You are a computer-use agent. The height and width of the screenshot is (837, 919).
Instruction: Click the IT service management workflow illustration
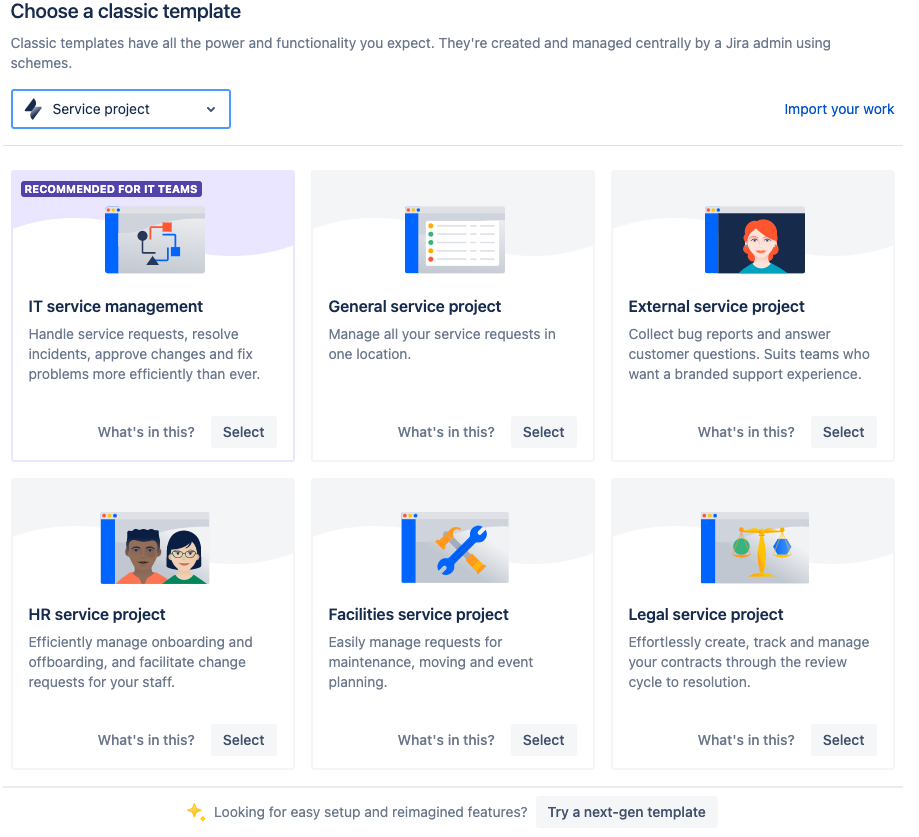pos(155,240)
